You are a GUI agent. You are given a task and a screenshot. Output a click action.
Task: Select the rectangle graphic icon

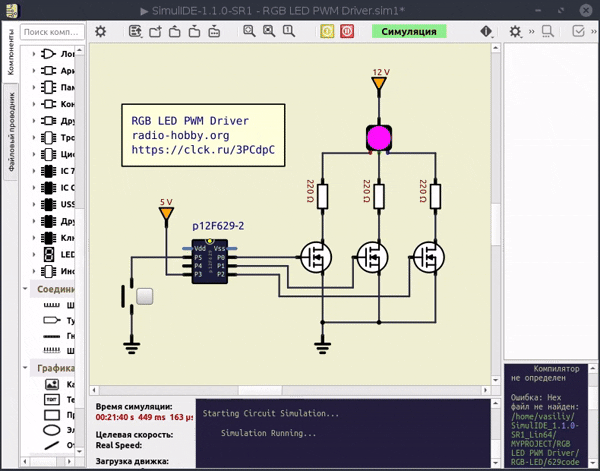pyautogui.click(x=52, y=415)
